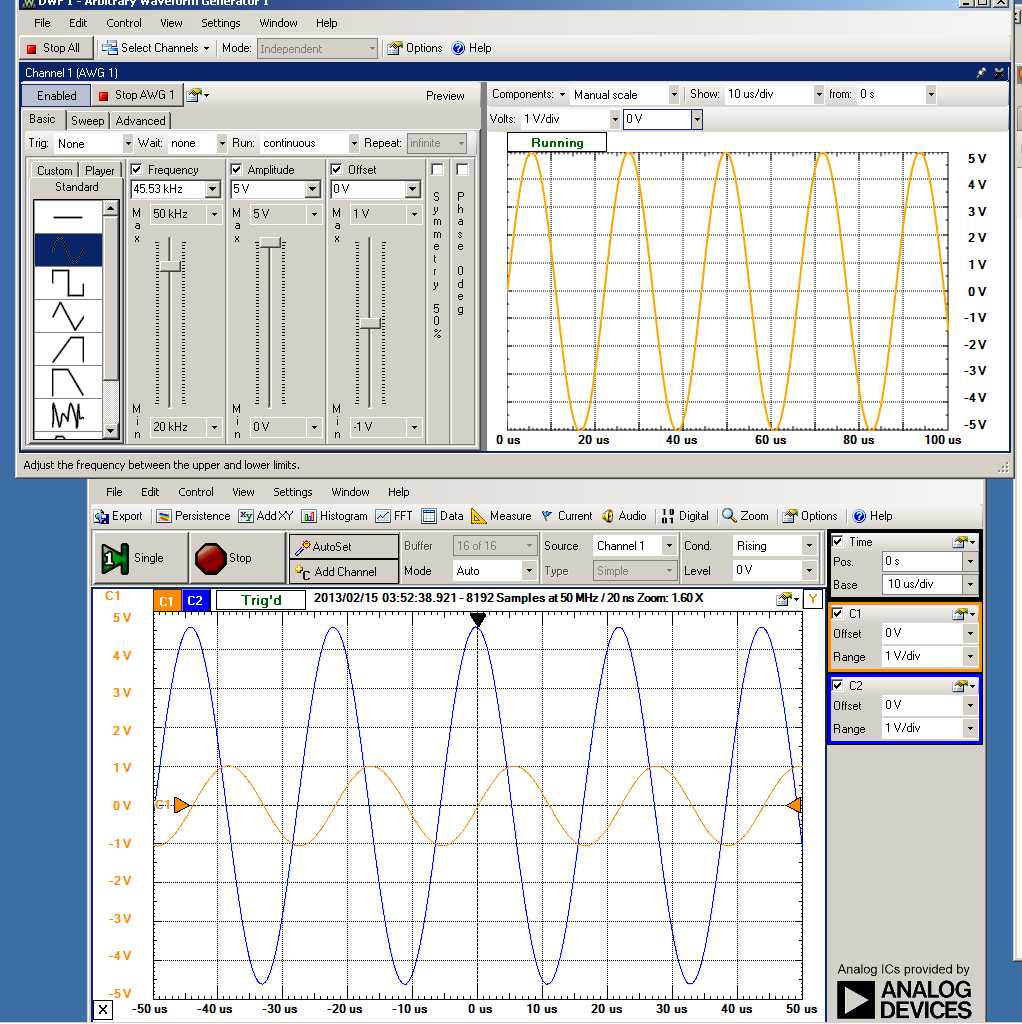Open the Time Base 10 us/div dropdown

(969, 585)
